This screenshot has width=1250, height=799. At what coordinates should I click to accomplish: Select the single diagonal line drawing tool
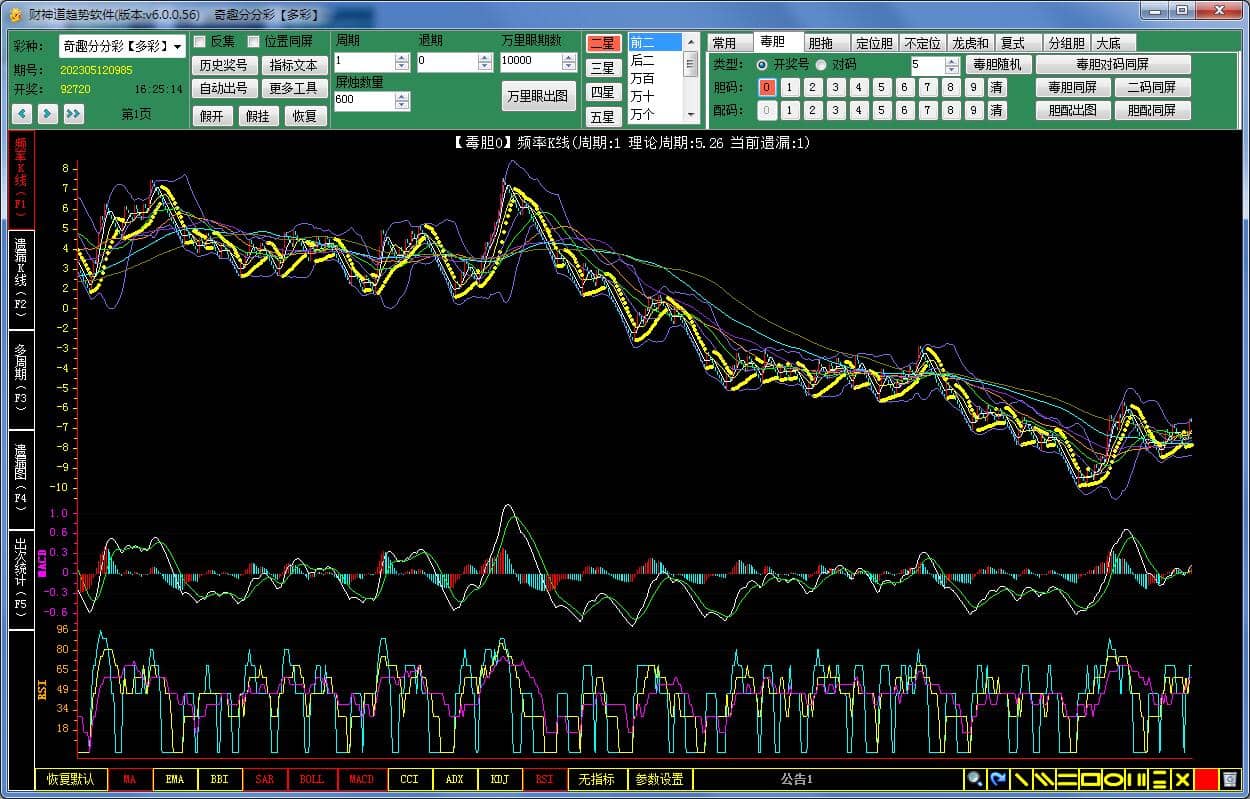pos(1021,779)
